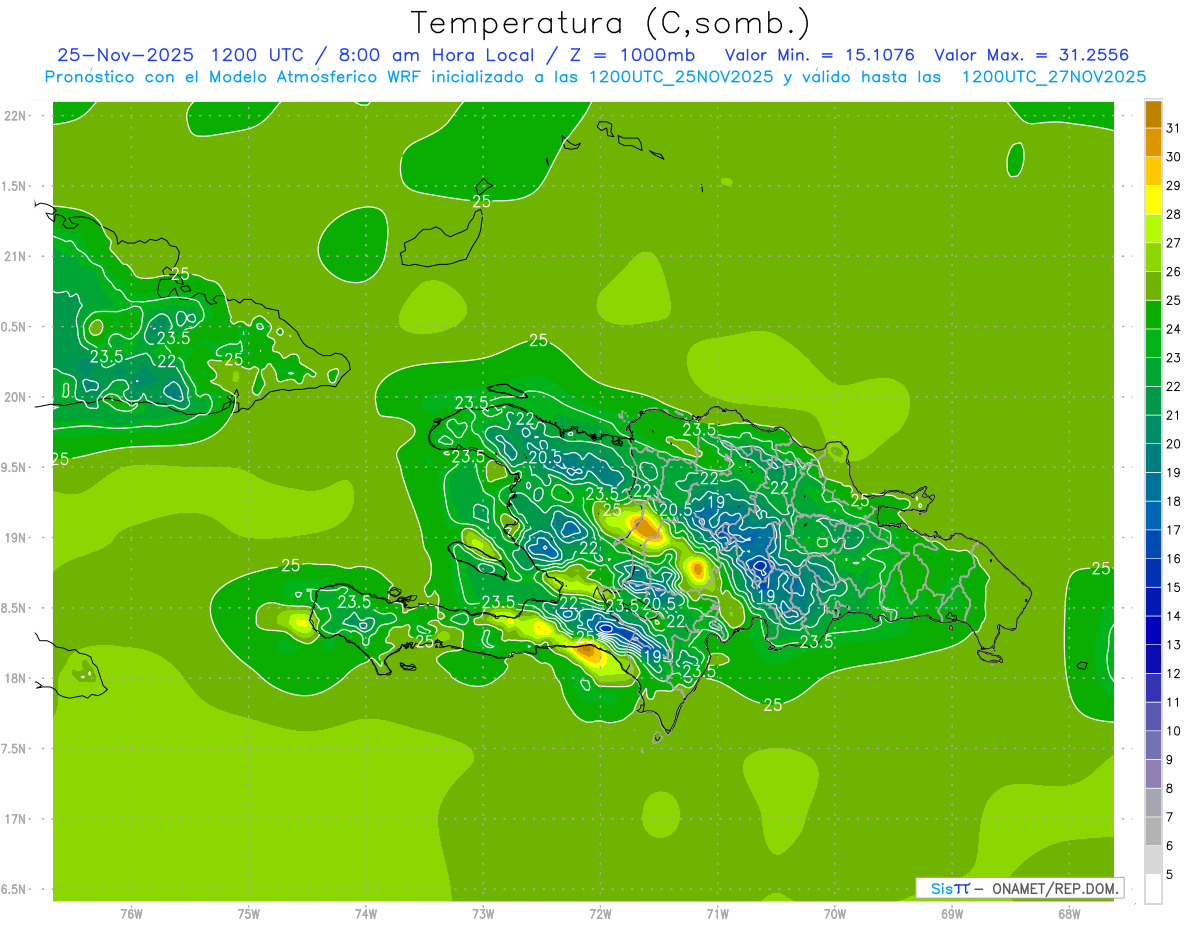Click the 73W longitude axis label
The width and height of the screenshot is (1200, 927).
tap(483, 913)
